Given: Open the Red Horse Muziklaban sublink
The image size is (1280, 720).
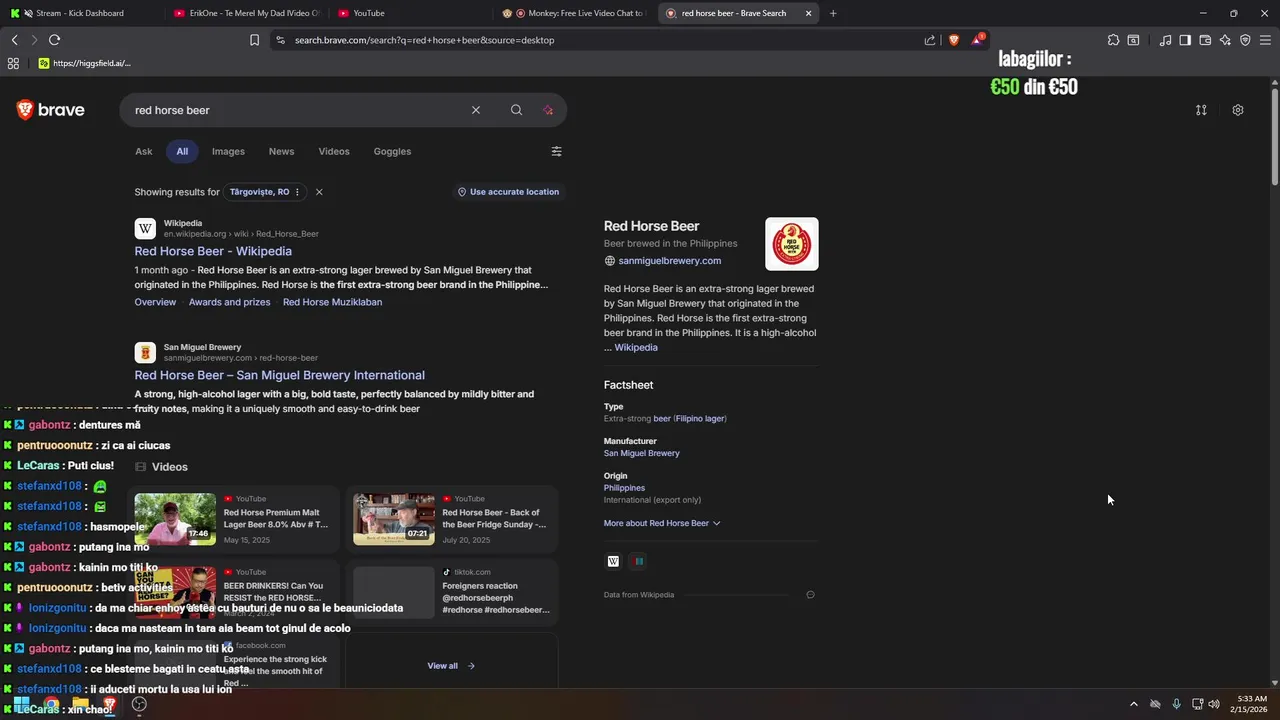Looking at the screenshot, I should tap(332, 302).
